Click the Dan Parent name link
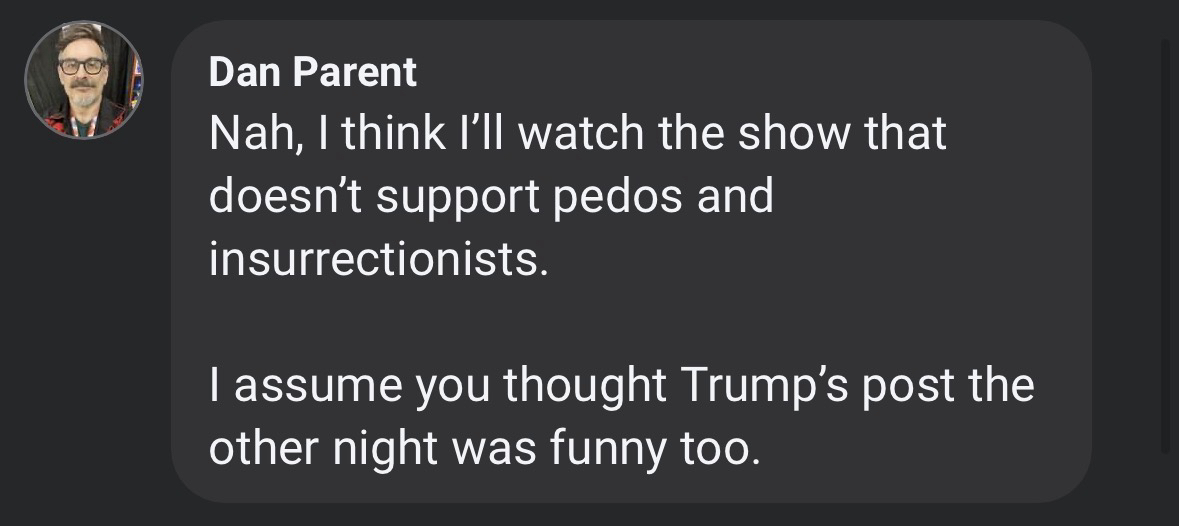This screenshot has height=526, width=1179. pyautogui.click(x=313, y=72)
